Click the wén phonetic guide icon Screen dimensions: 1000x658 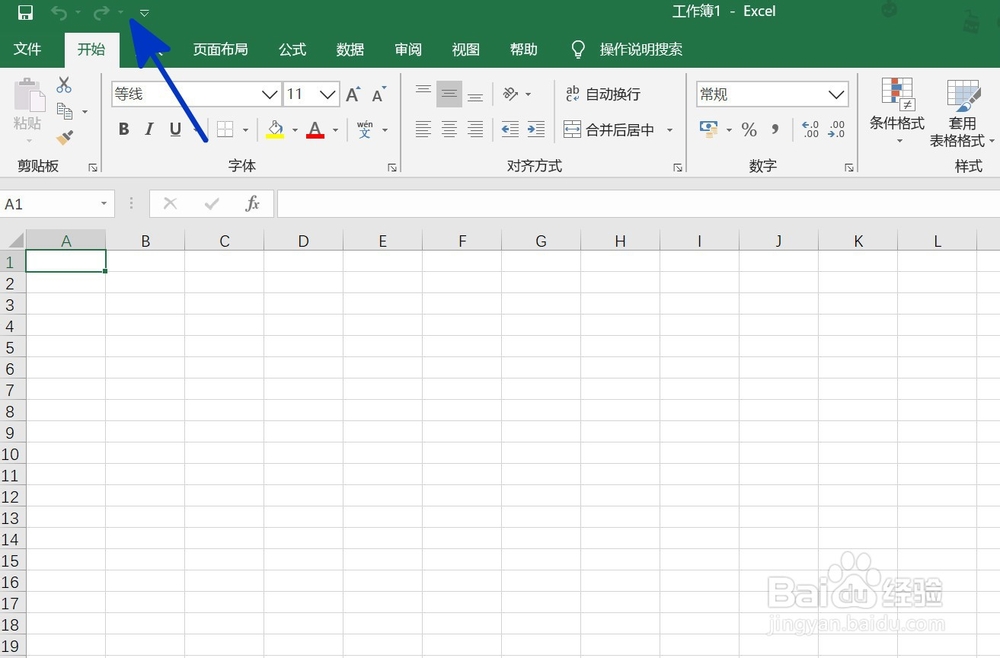point(365,129)
